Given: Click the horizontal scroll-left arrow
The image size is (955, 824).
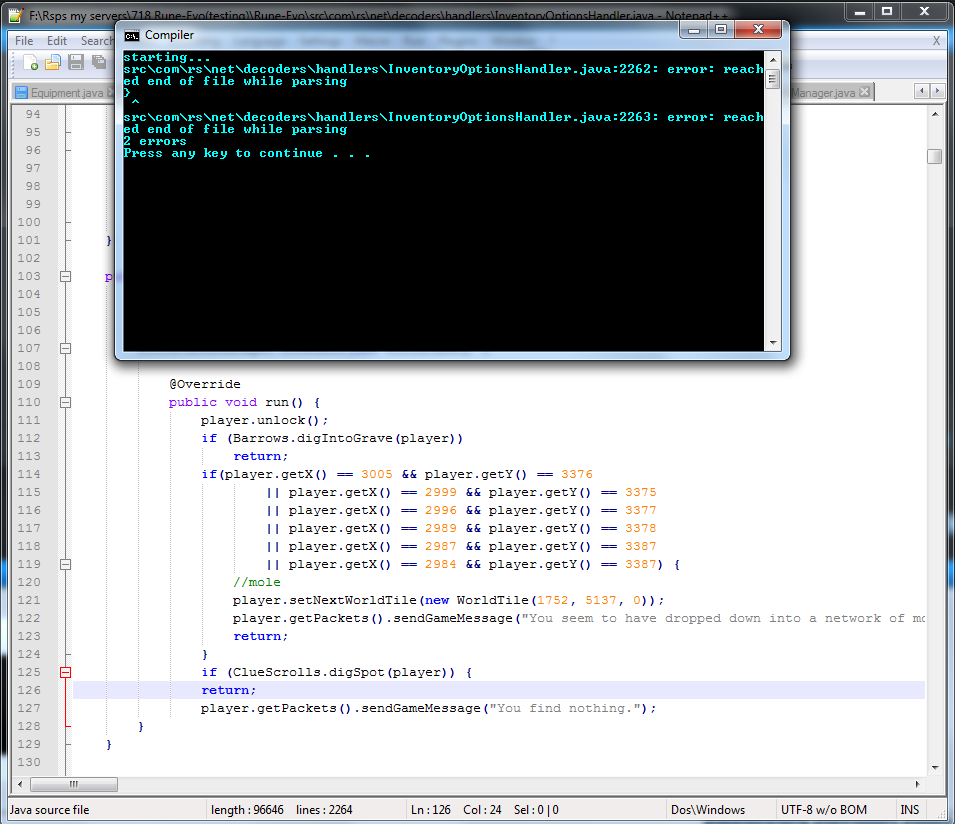Looking at the screenshot, I should 20,784.
